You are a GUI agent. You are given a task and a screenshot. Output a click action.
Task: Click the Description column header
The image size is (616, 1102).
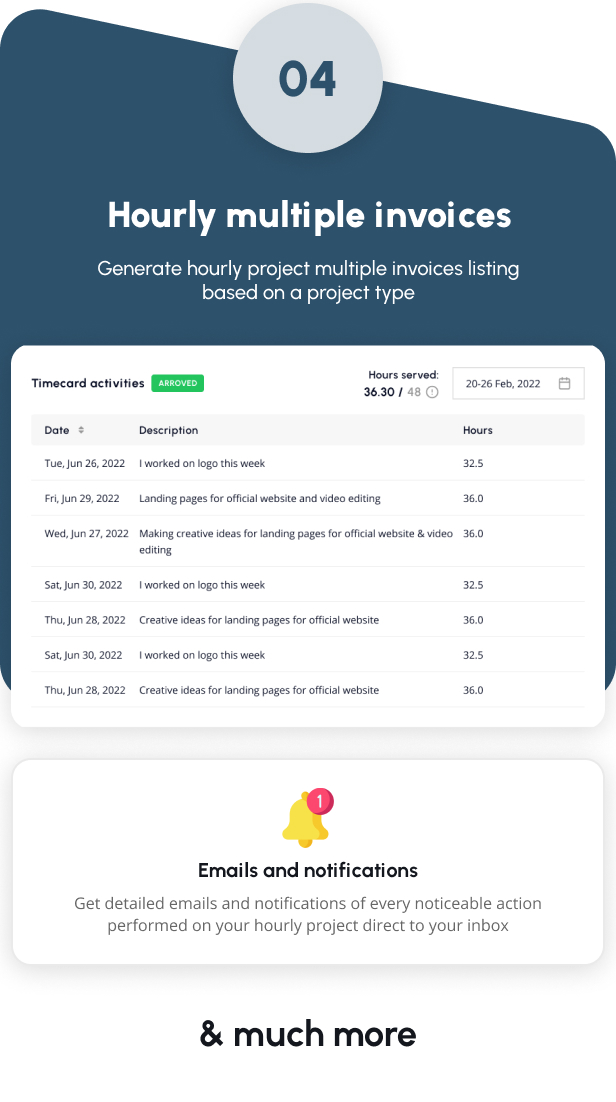click(169, 430)
